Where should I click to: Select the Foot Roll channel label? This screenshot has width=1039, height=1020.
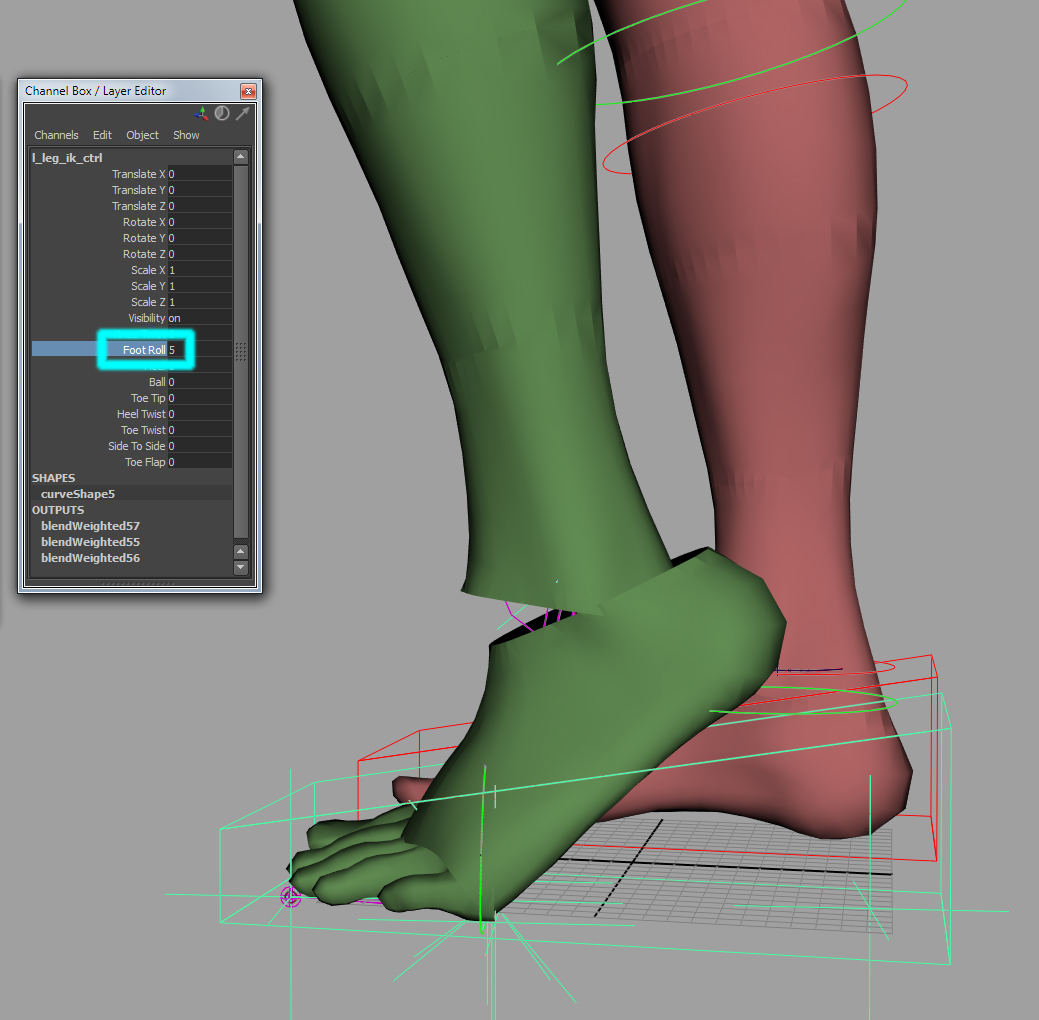point(144,350)
